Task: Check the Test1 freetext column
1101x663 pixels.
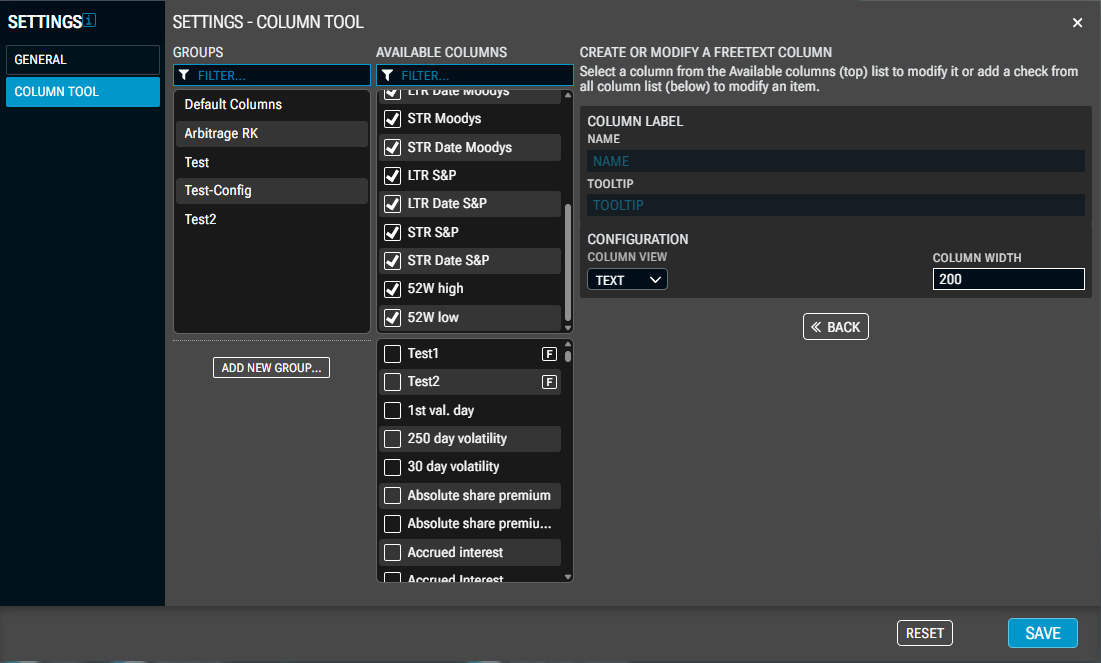Action: (393, 354)
